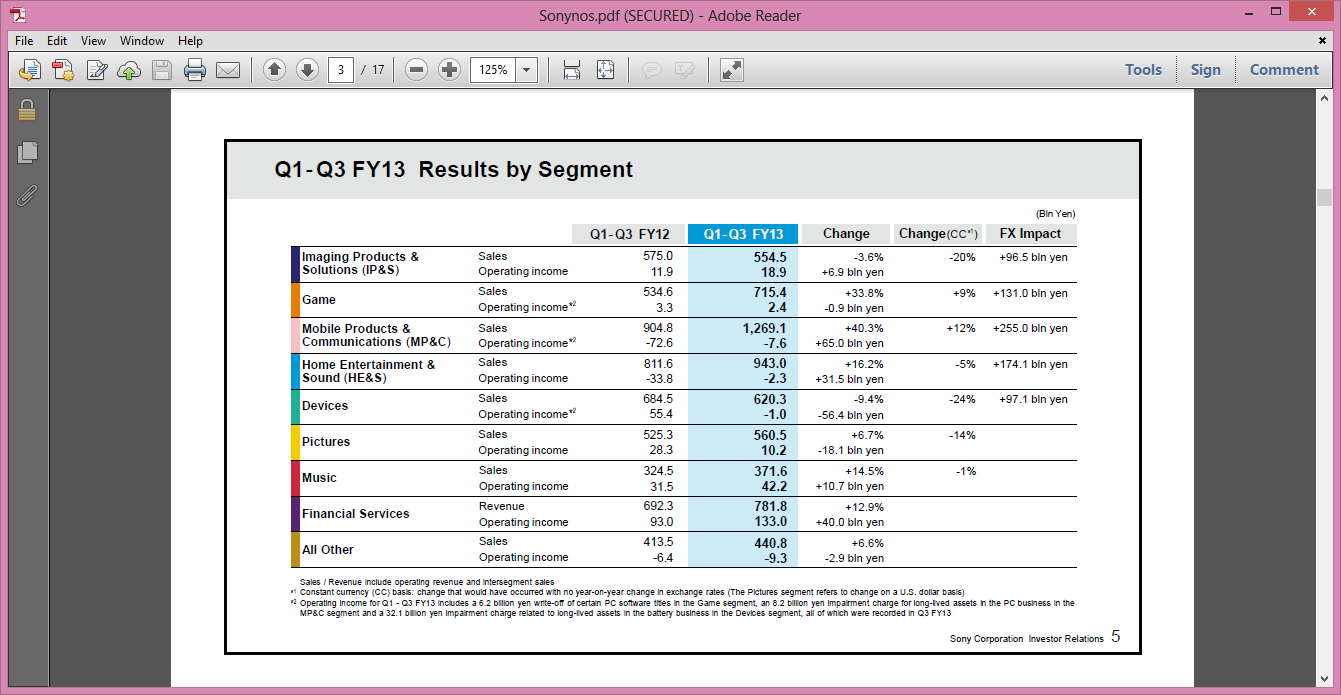Go to next page with down arrow
Screen dimensions: 1341x695
[307, 70]
